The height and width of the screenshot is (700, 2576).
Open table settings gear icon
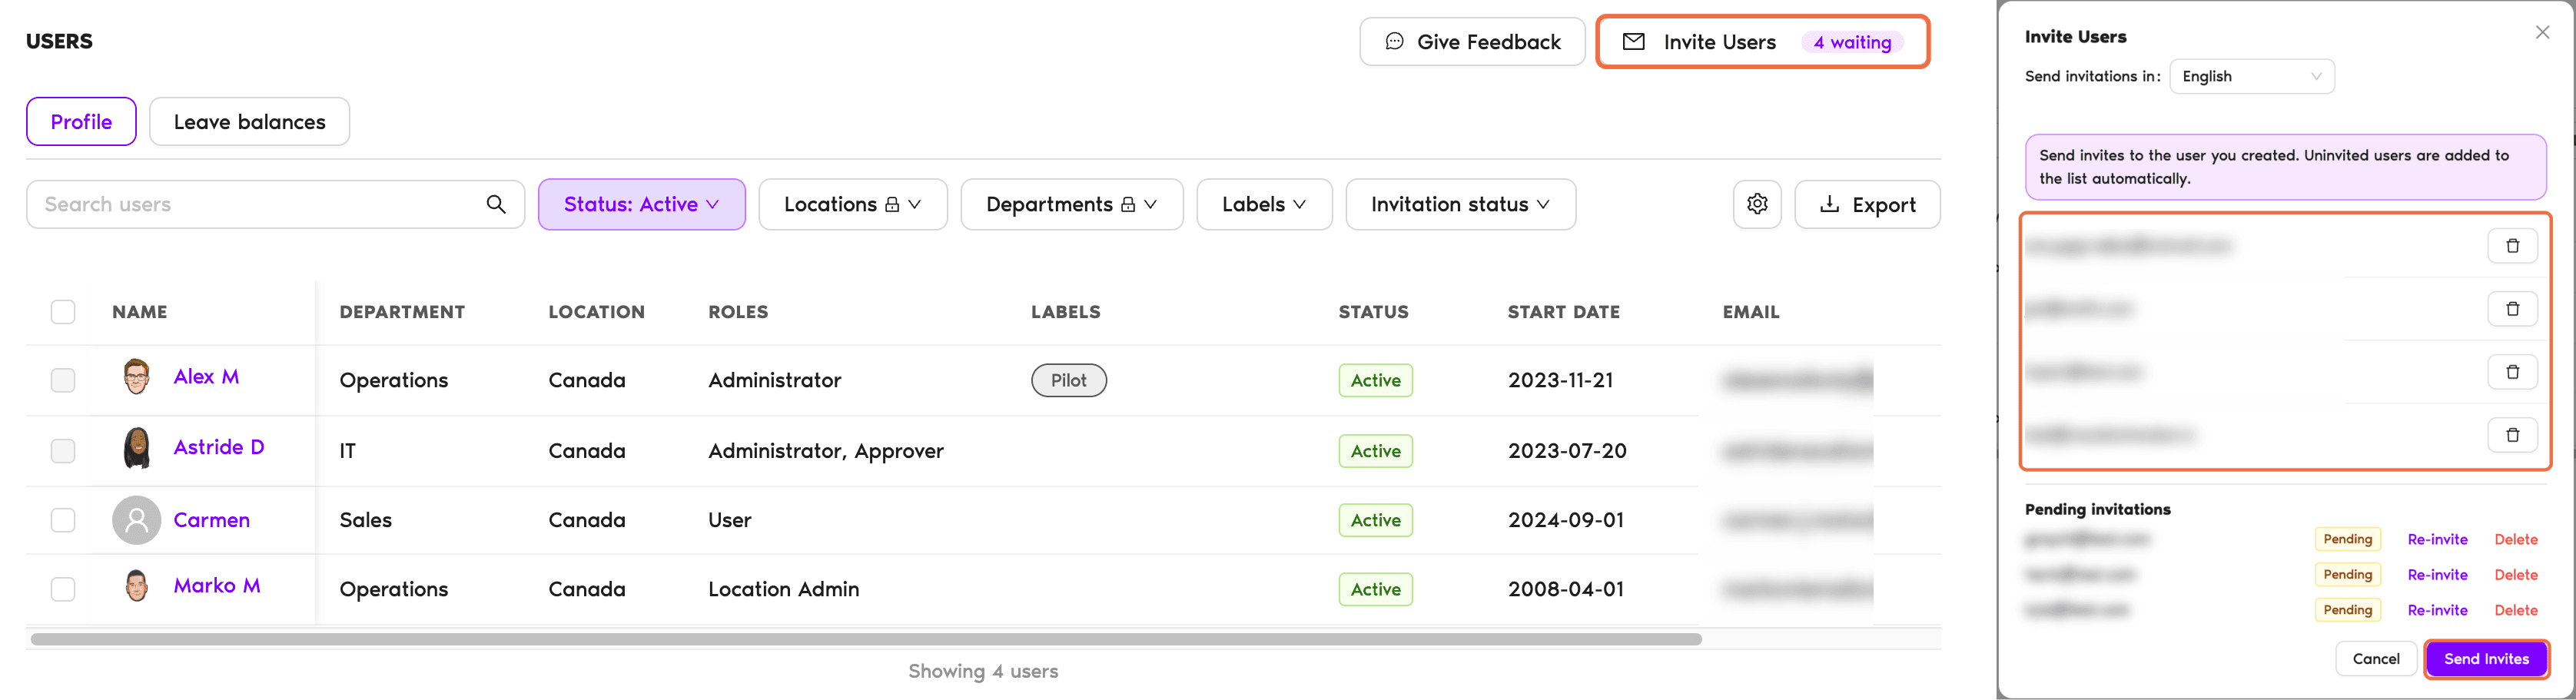tap(1757, 204)
